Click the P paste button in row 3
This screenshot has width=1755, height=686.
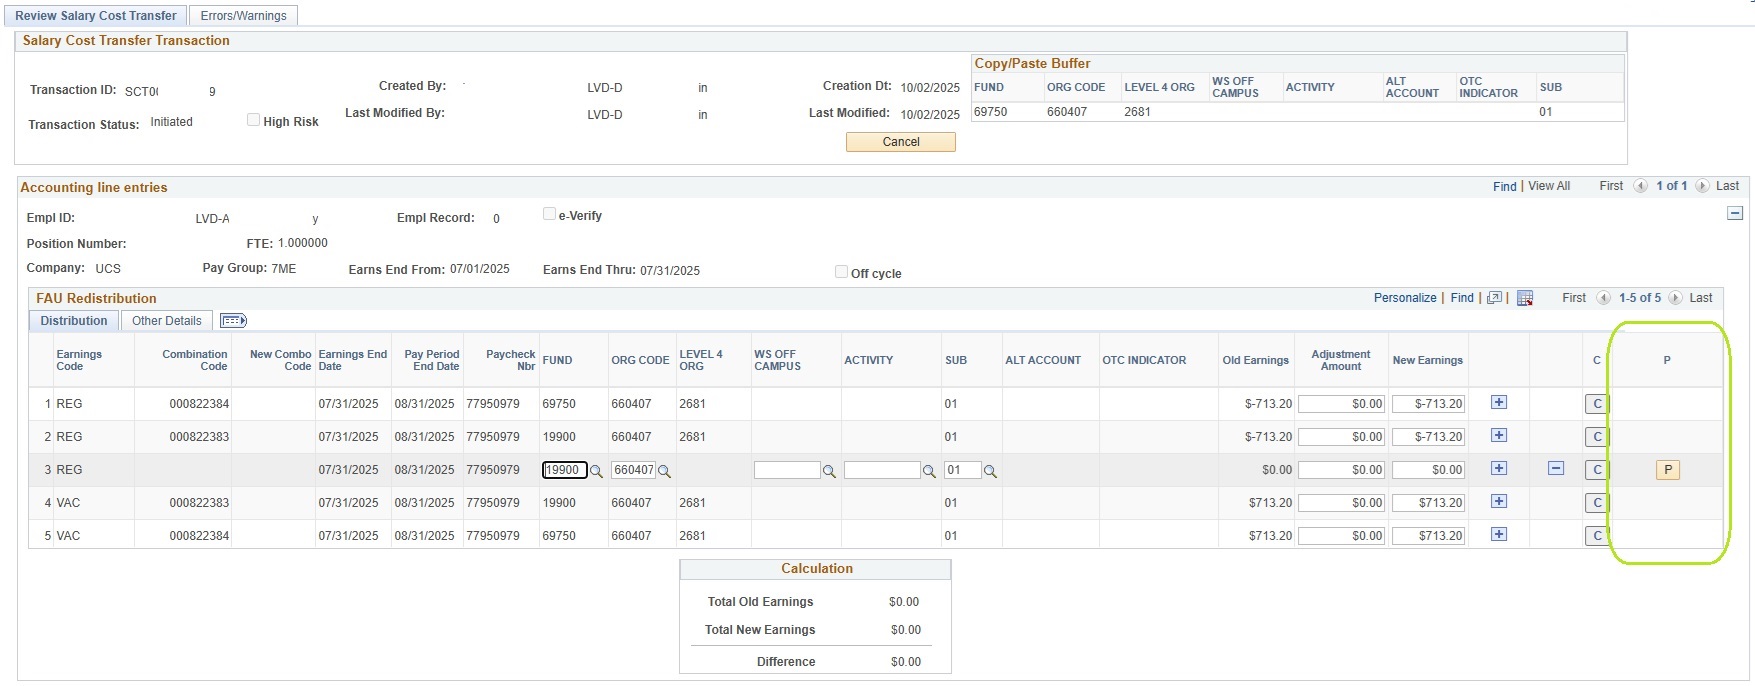(1667, 470)
